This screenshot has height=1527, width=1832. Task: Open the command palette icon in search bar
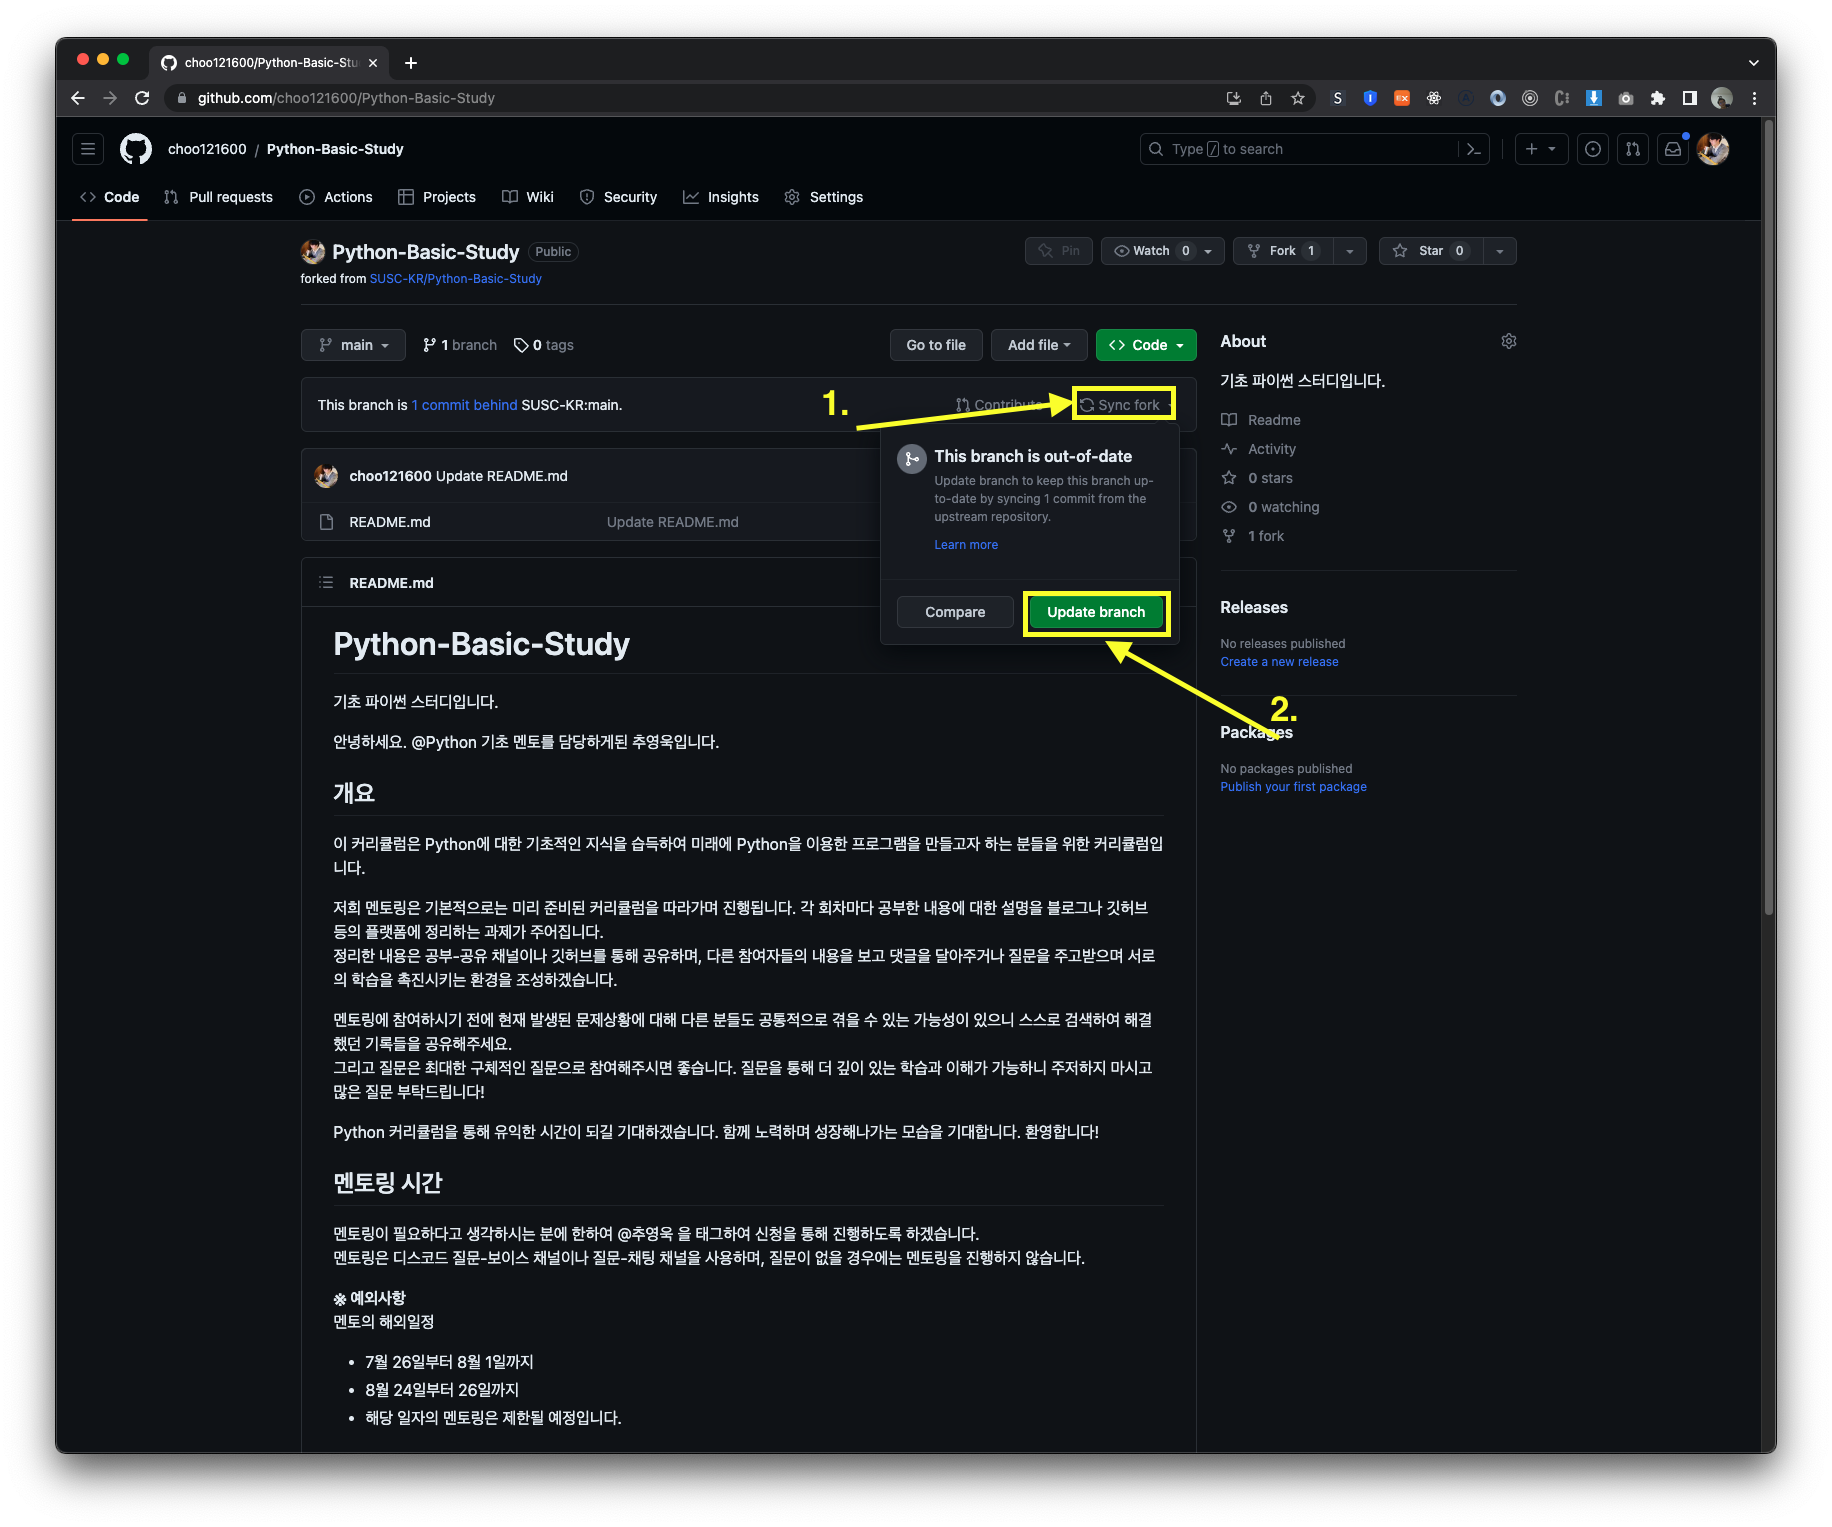click(x=1474, y=148)
